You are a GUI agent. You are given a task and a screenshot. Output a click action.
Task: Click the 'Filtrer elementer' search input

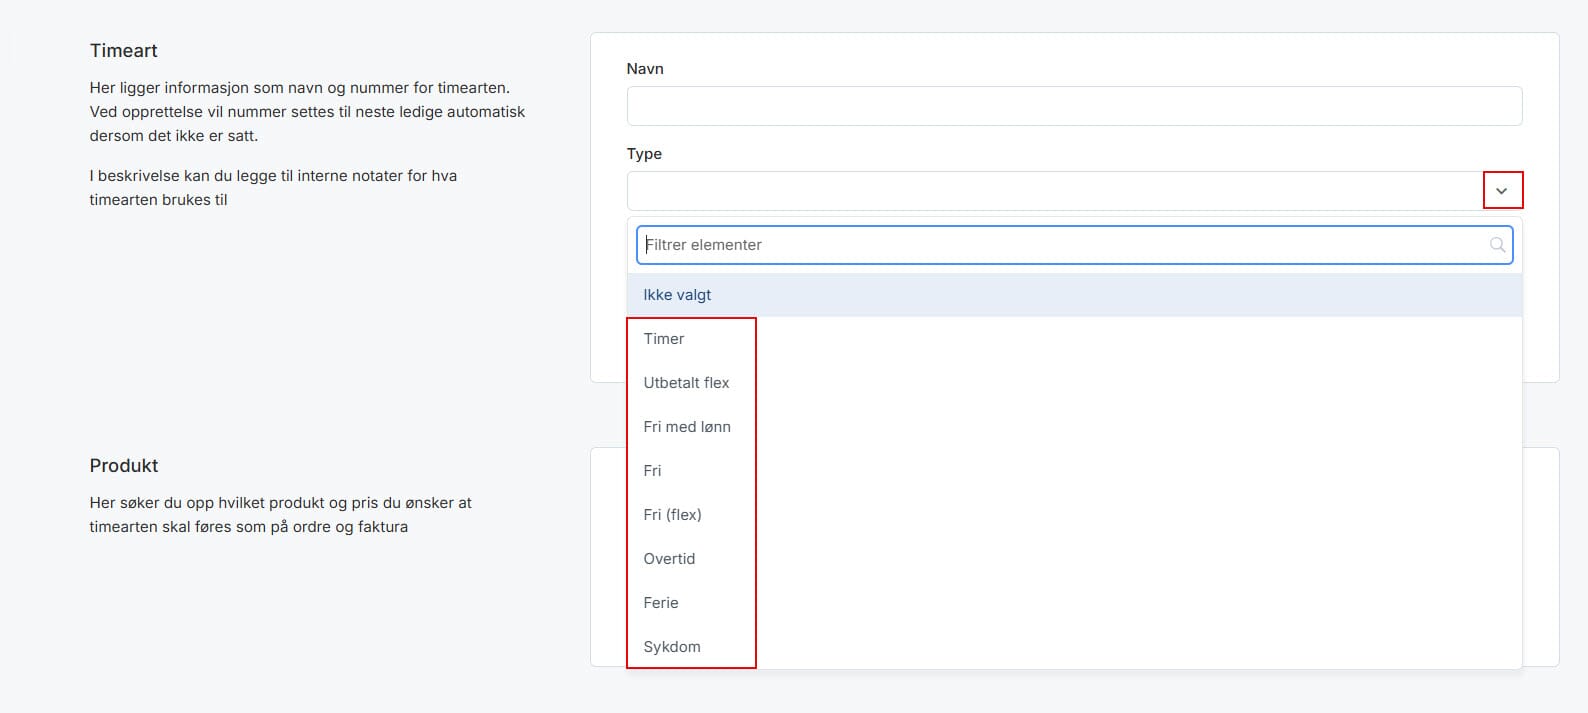[x=1060, y=245]
